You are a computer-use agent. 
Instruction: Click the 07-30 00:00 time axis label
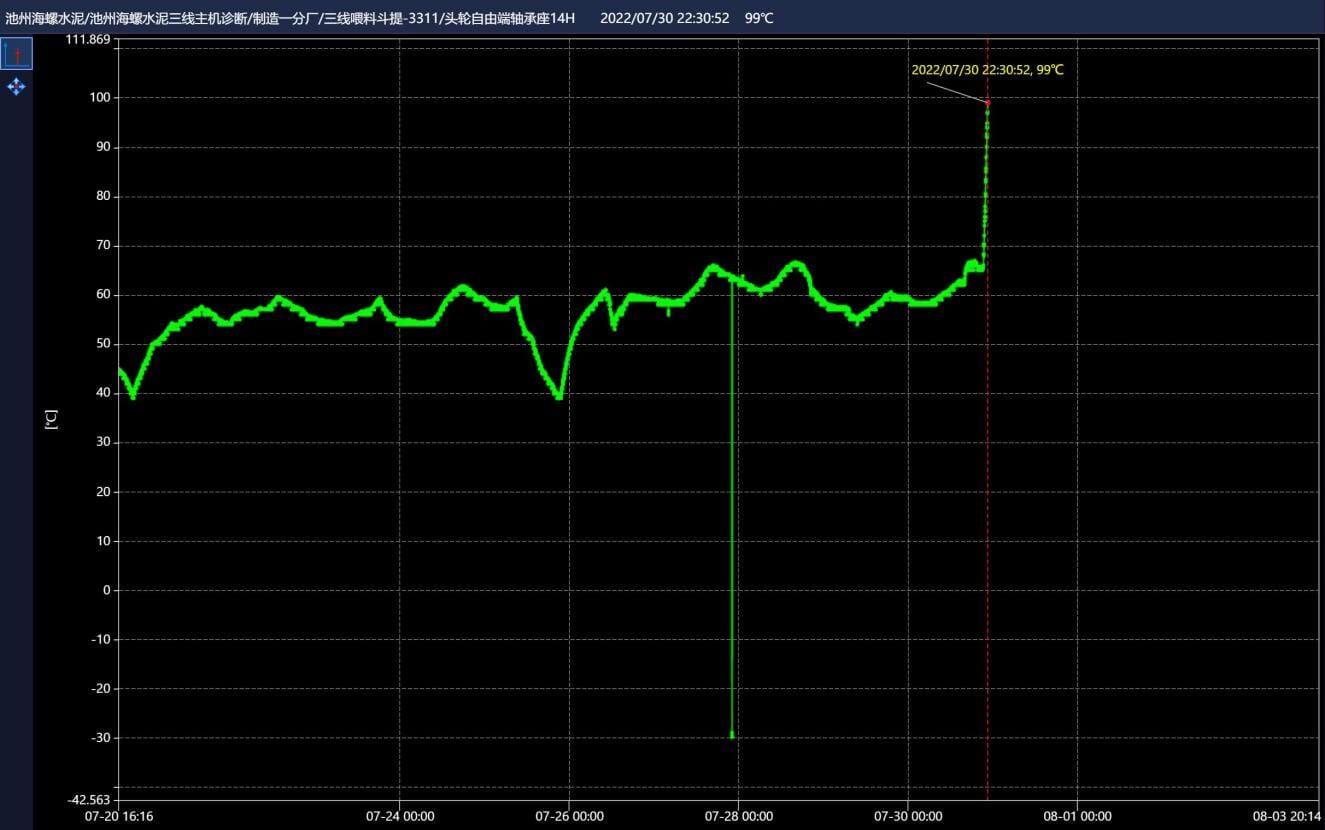click(908, 816)
